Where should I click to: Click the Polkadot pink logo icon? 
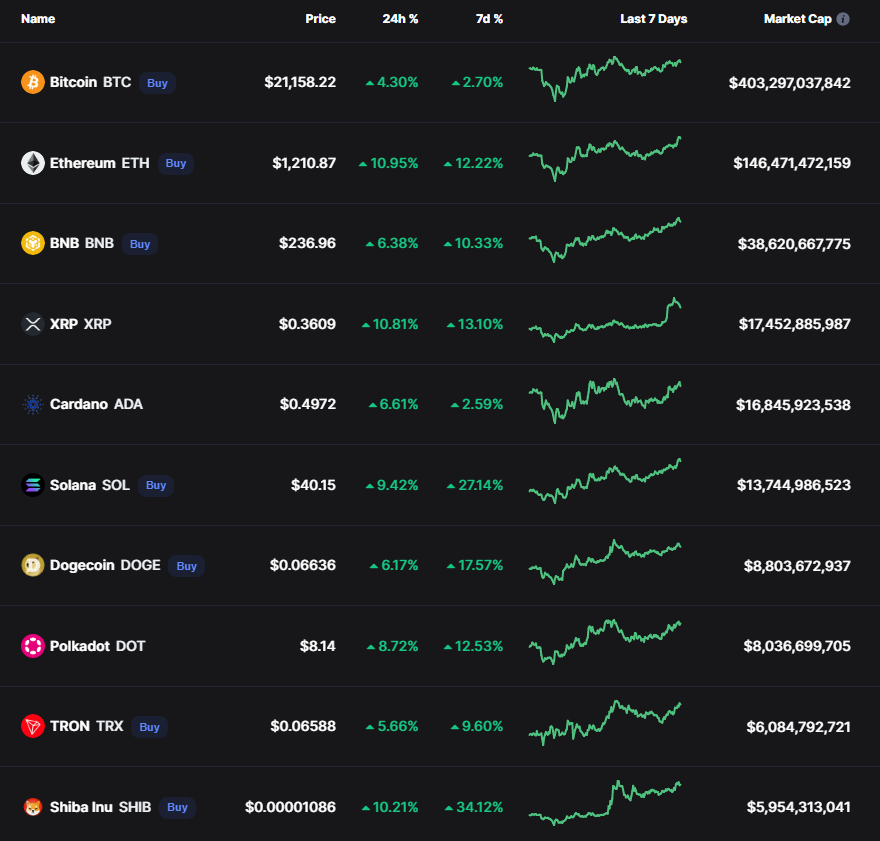click(x=33, y=646)
